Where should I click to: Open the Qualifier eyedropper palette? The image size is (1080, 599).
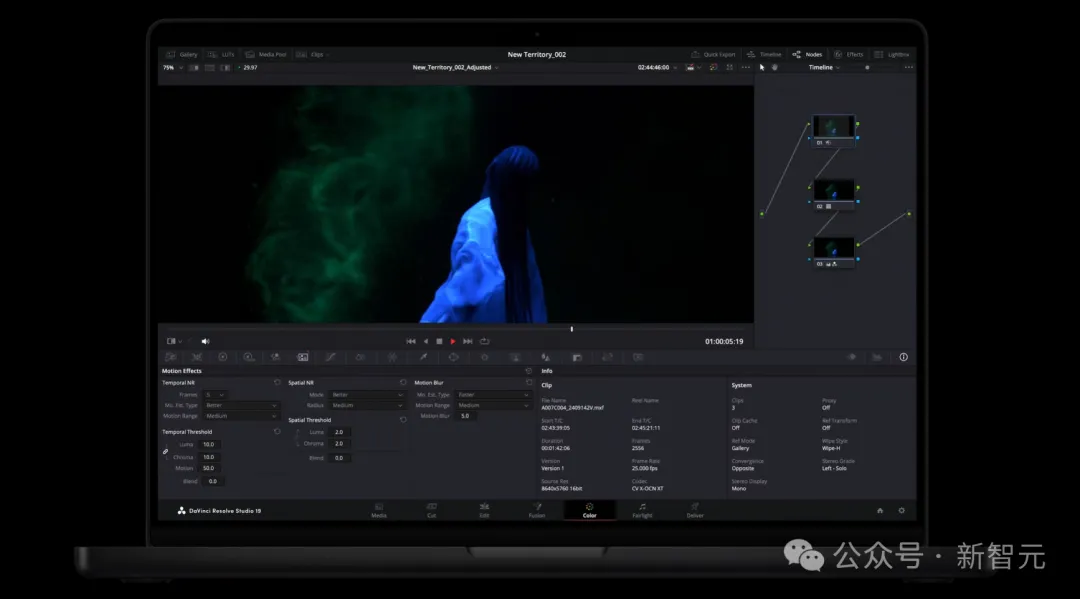[423, 357]
